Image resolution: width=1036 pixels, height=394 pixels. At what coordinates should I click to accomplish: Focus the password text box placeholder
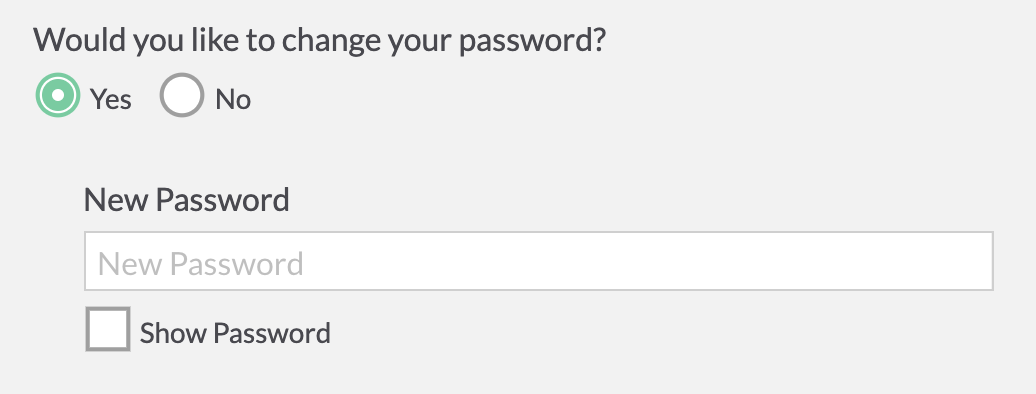[201, 264]
